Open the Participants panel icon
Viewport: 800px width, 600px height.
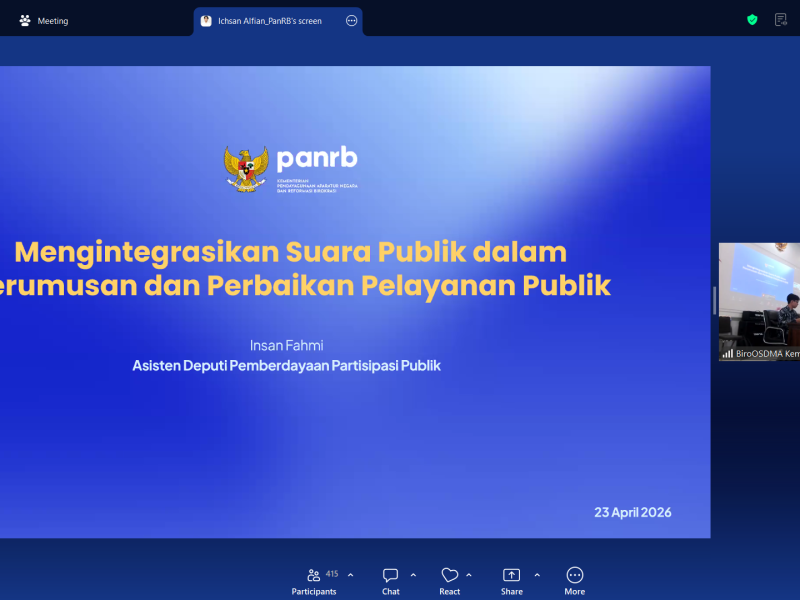(314, 575)
